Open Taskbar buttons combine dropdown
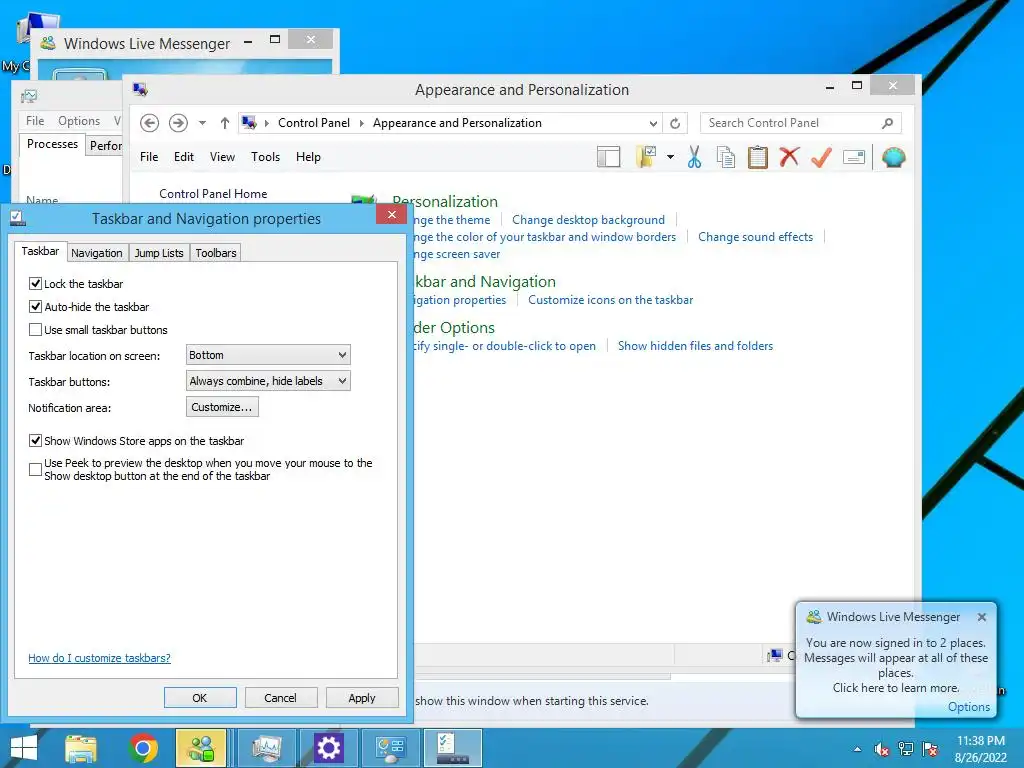This screenshot has height=768, width=1024. [268, 381]
